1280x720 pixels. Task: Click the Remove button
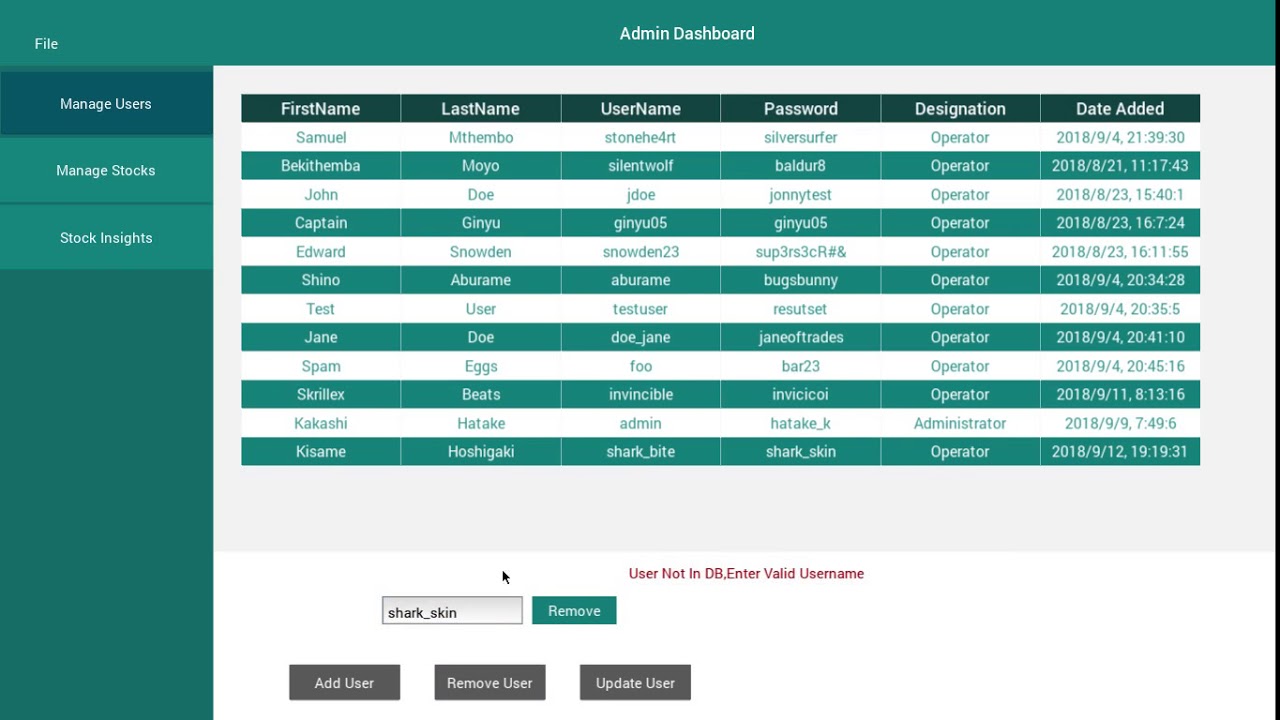(x=574, y=611)
